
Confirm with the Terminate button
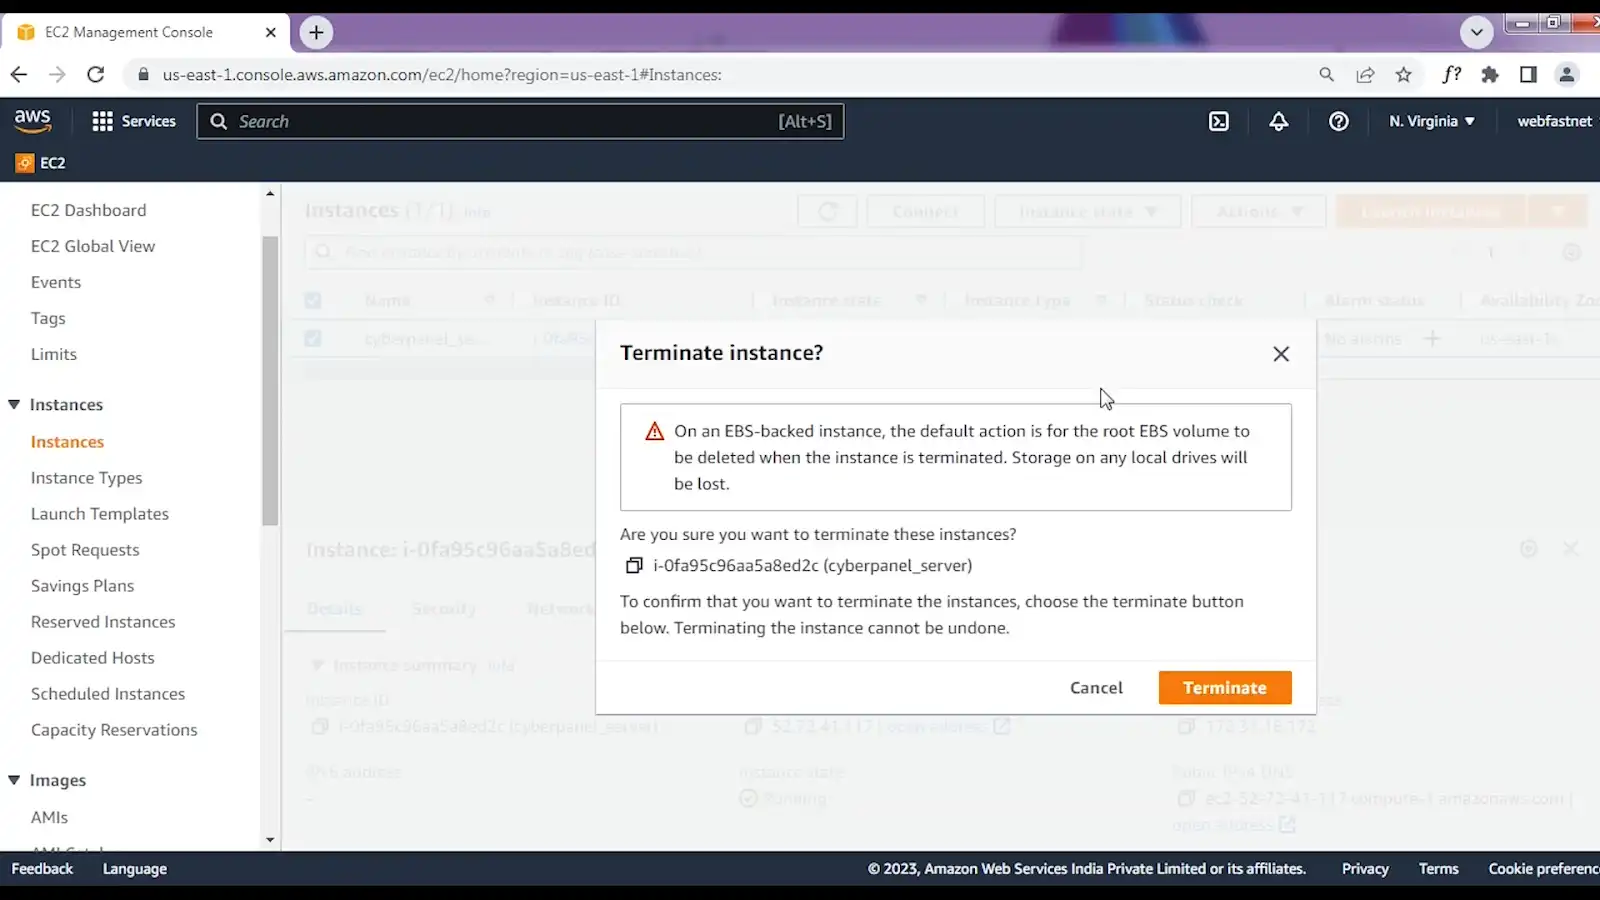pos(1224,688)
